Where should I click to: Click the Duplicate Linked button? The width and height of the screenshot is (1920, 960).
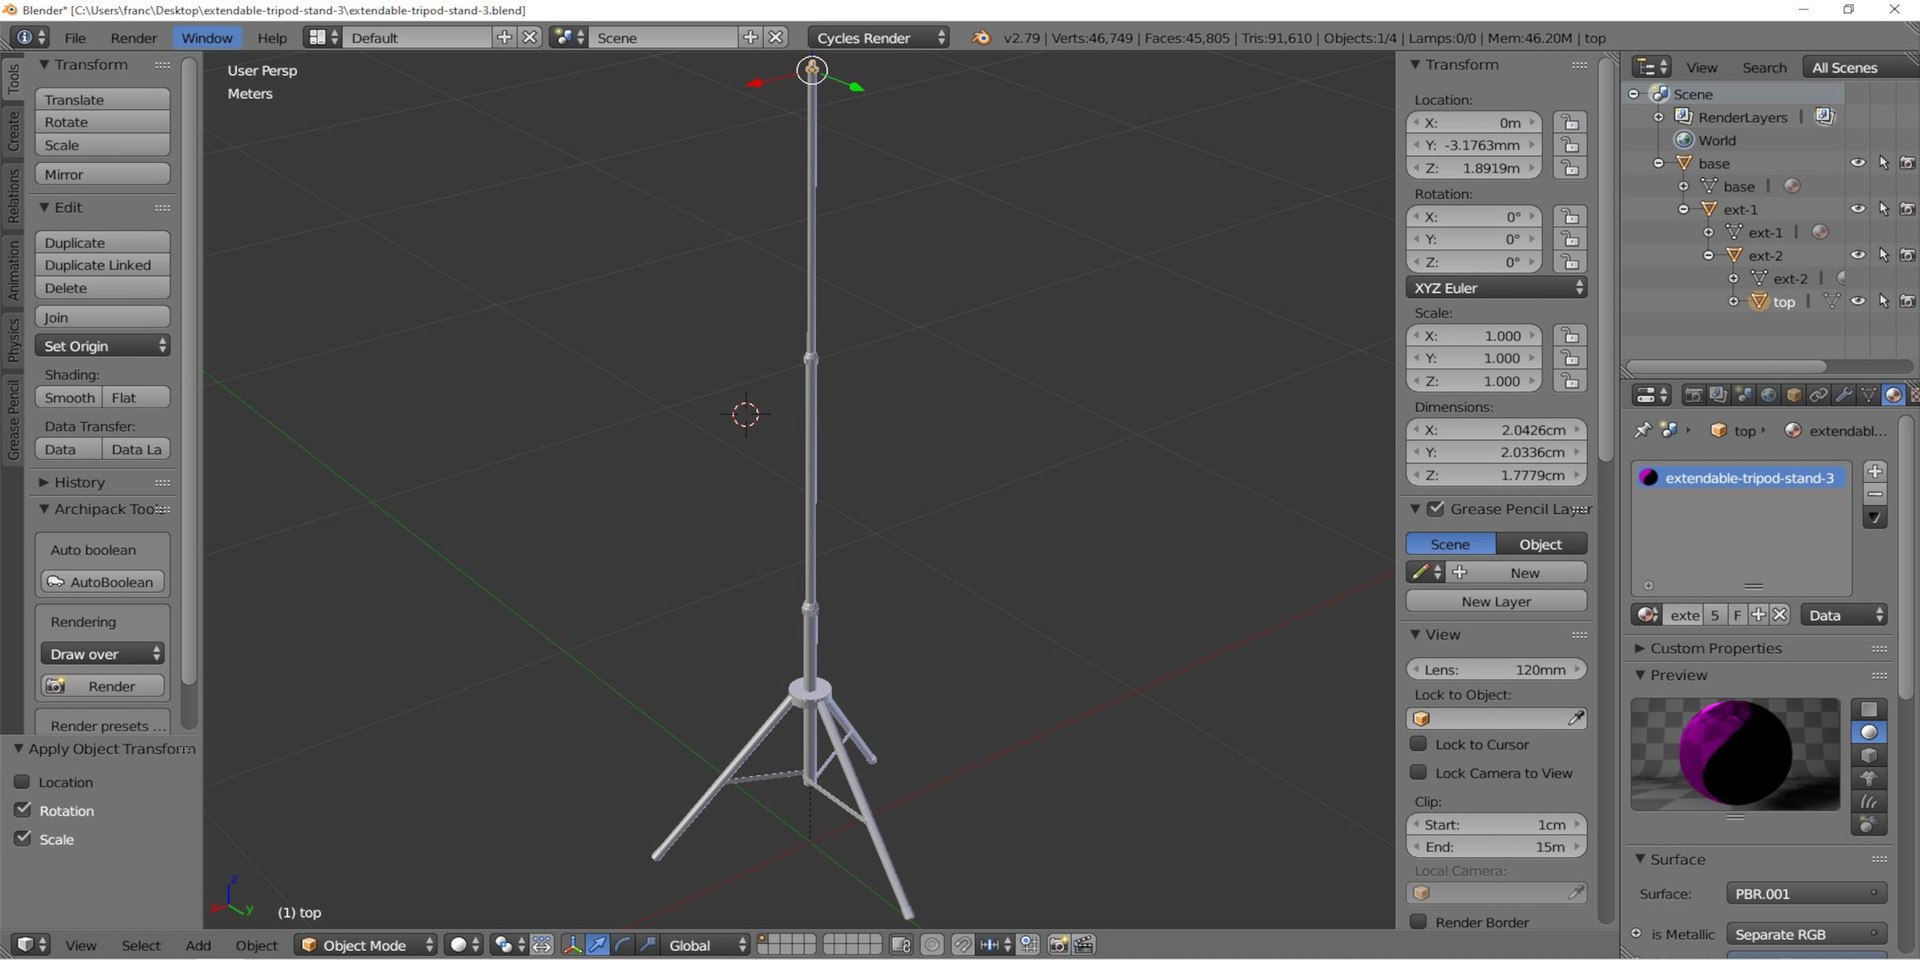coord(103,265)
